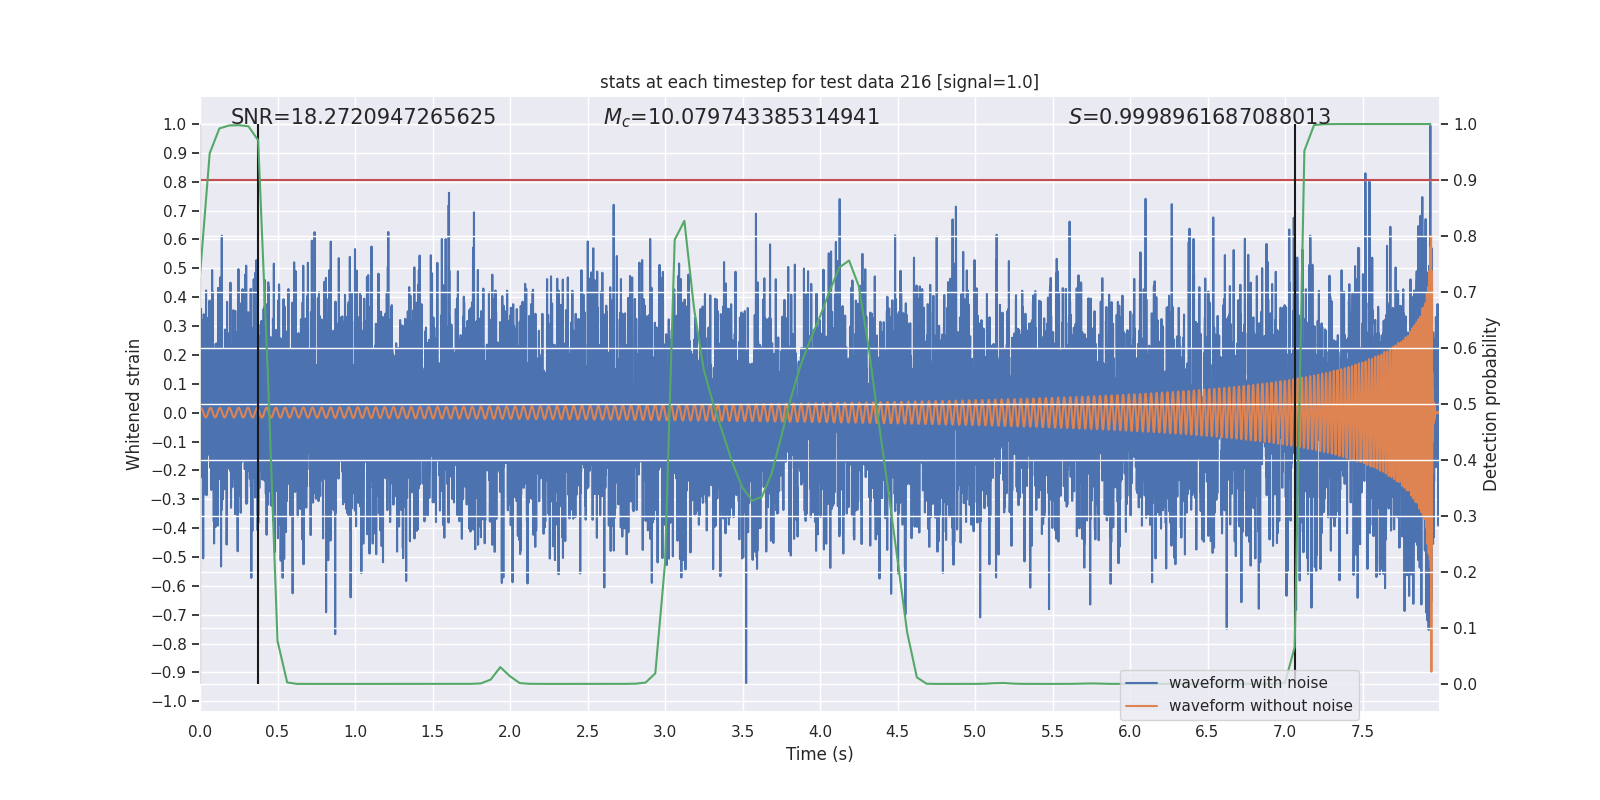Click the orange line swatch in legend

point(1142,706)
